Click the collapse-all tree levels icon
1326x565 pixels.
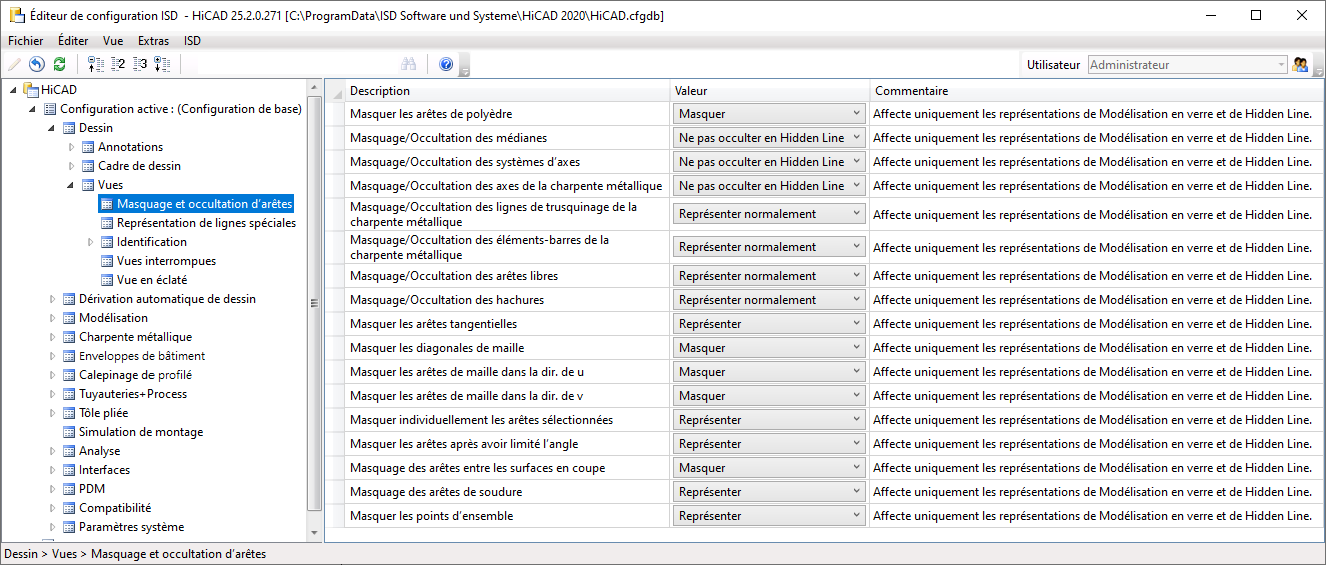click(x=96, y=64)
